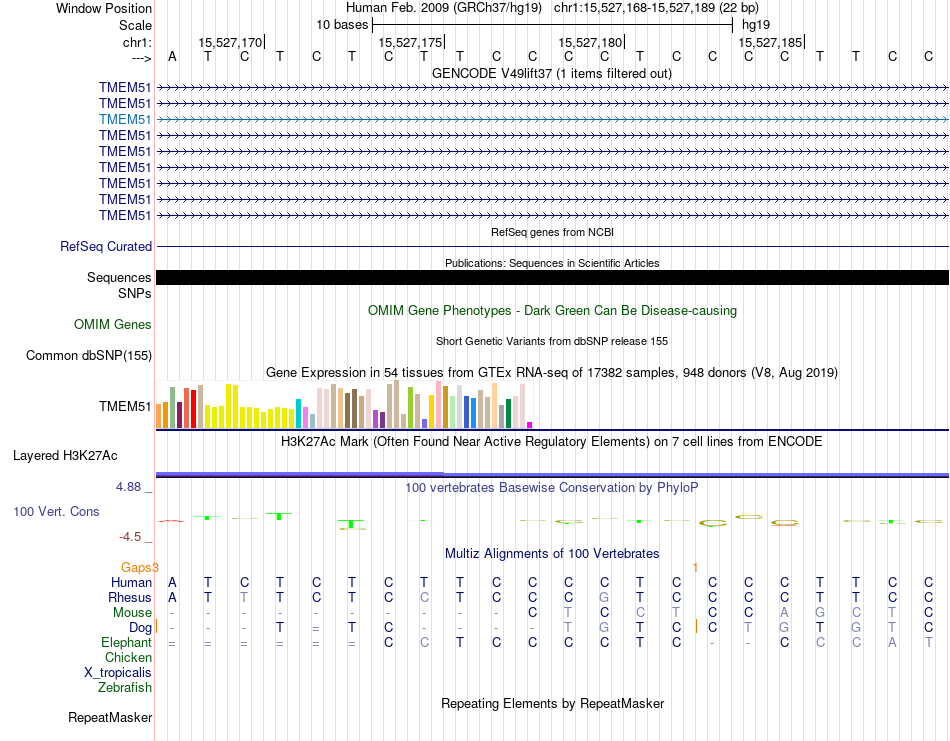Open 100 vertebrates Basewise Conservation by PhyloP title
The height and width of the screenshot is (741, 950).
point(552,488)
